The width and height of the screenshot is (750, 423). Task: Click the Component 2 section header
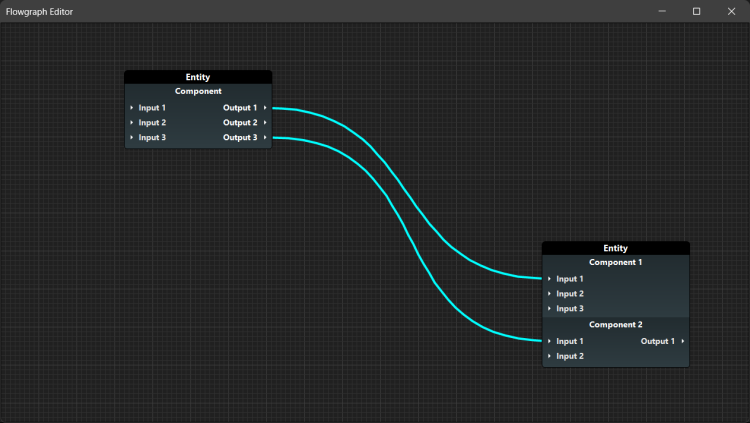pyautogui.click(x=616, y=325)
